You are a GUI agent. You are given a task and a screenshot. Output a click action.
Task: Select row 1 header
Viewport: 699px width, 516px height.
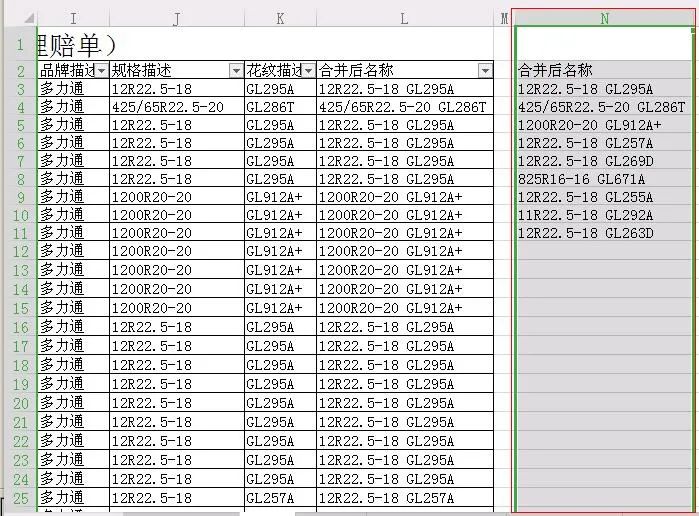coord(21,44)
